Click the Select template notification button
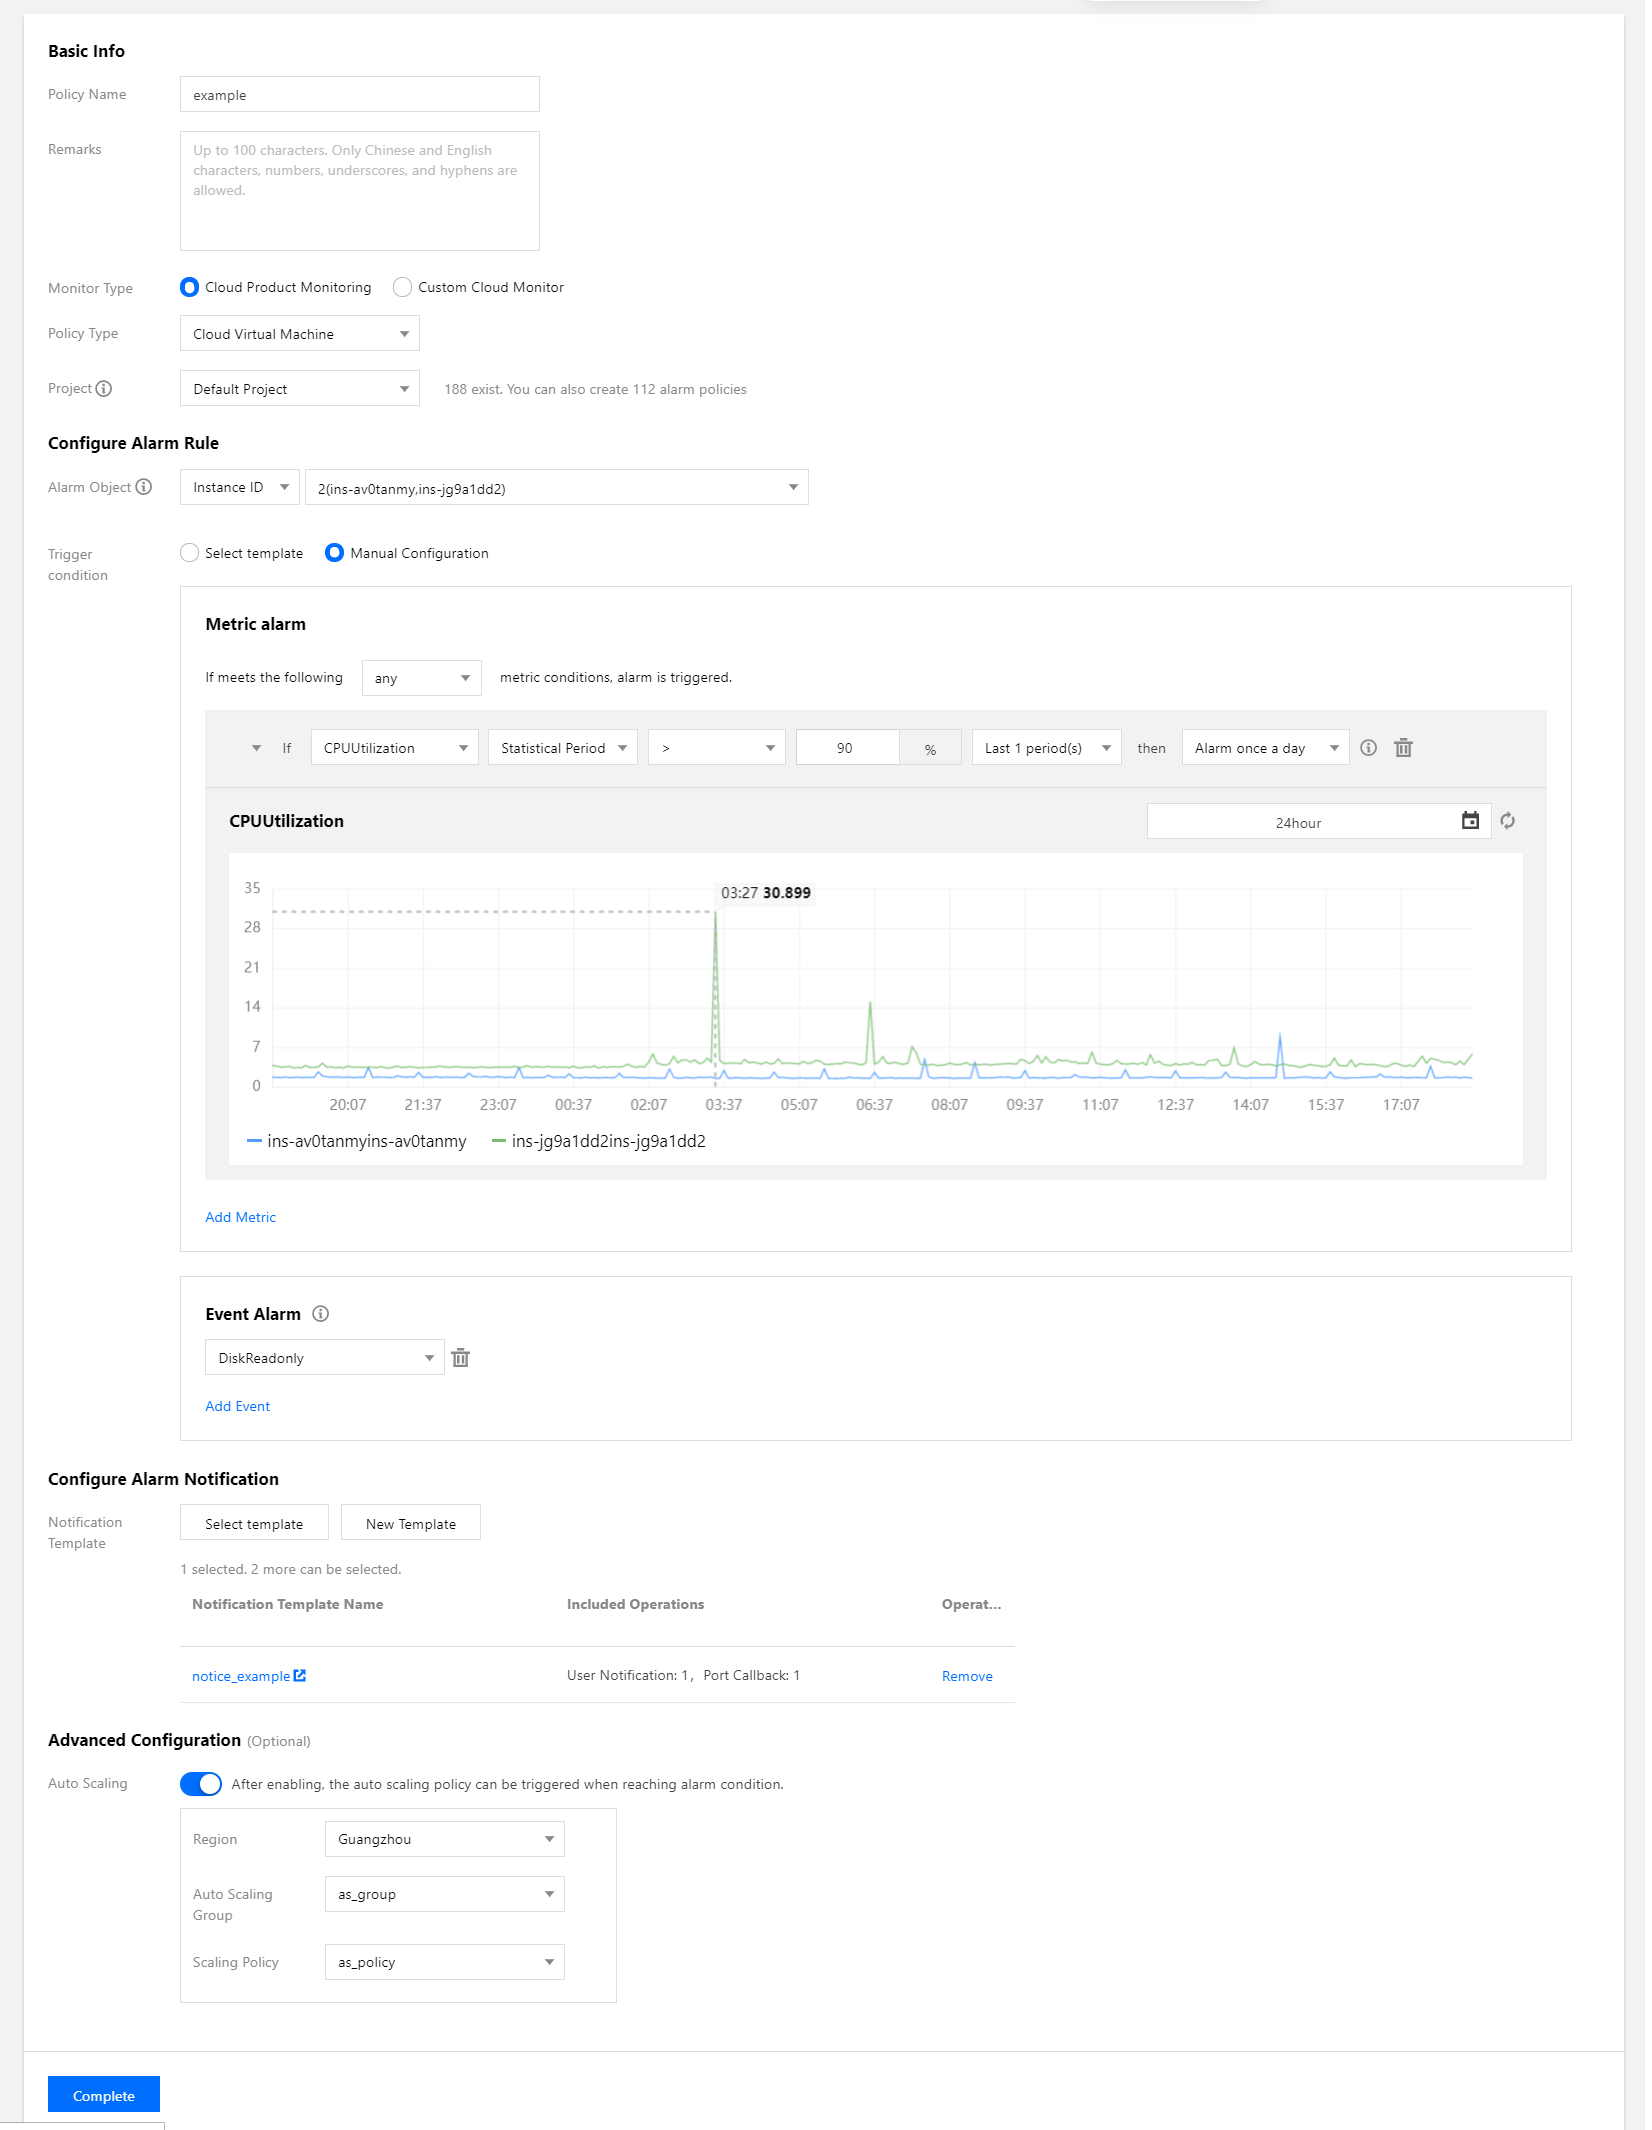Image resolution: width=1652 pixels, height=2130 pixels. click(x=254, y=1523)
